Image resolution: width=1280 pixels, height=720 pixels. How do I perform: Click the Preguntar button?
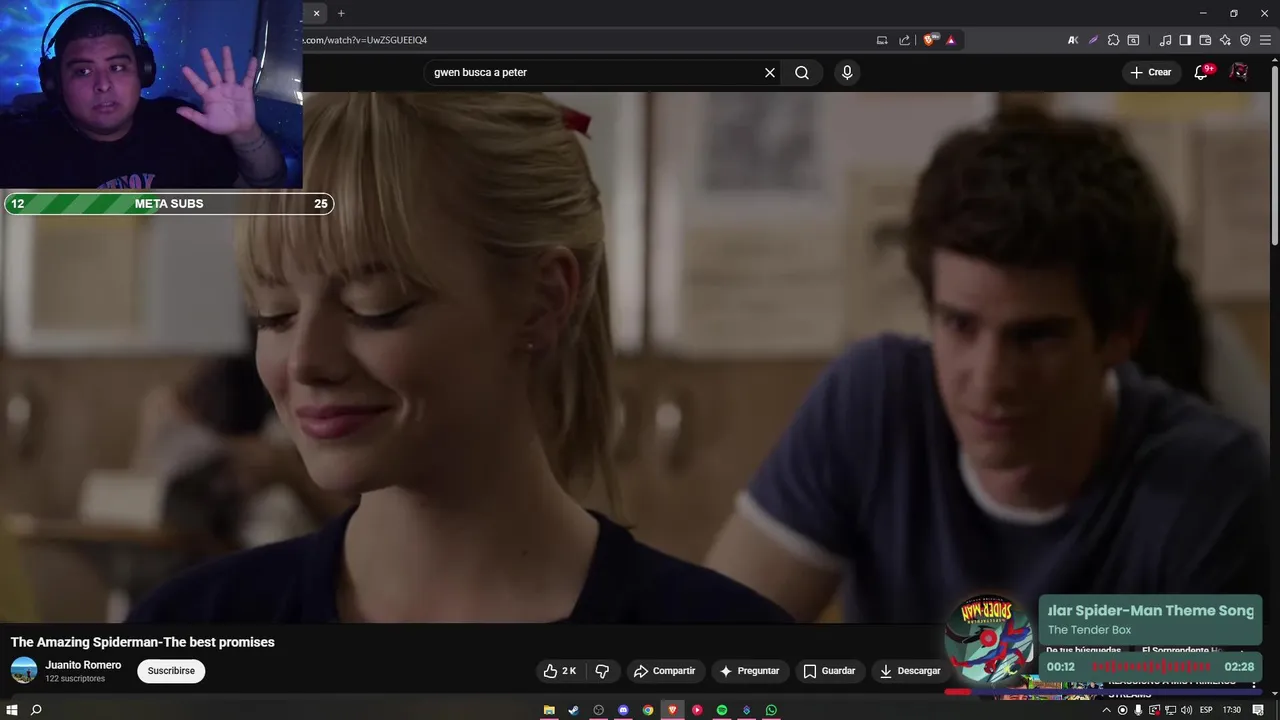click(749, 671)
